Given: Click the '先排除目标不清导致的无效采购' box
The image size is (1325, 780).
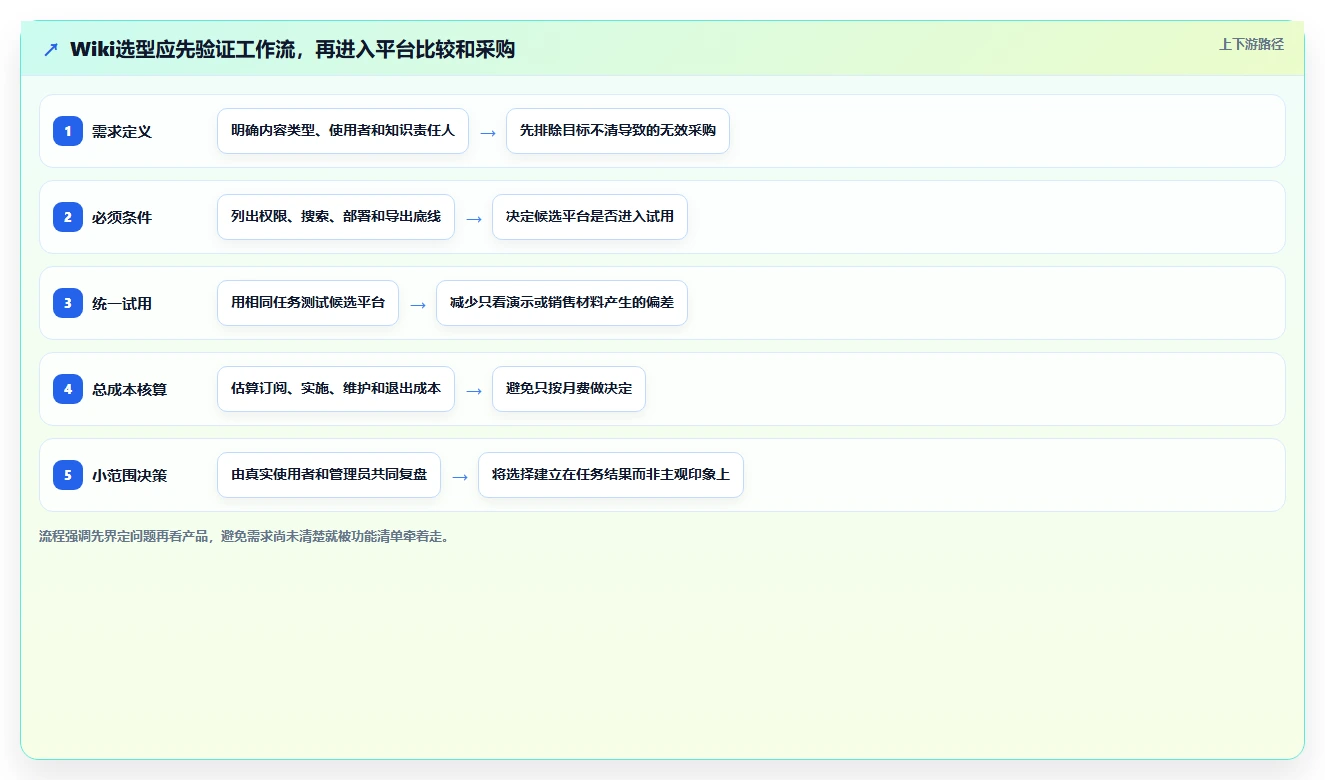Looking at the screenshot, I should (x=618, y=131).
